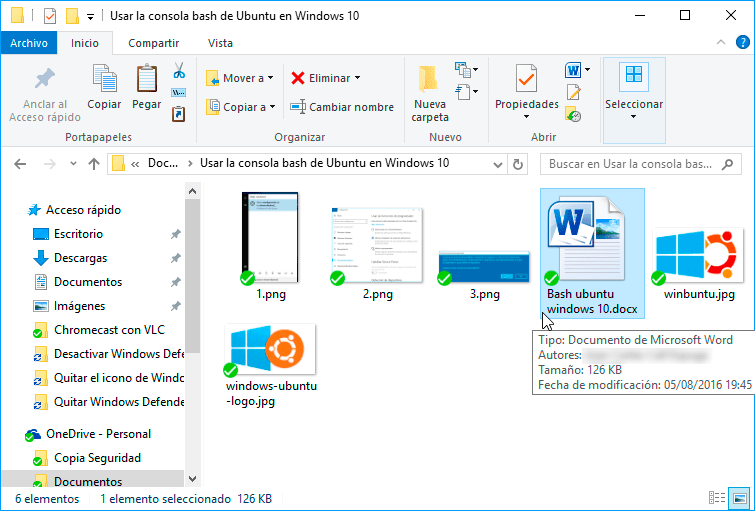This screenshot has height=511, width=755.
Task: Select windows-ubuntu-logo.jpg file
Action: point(272,365)
